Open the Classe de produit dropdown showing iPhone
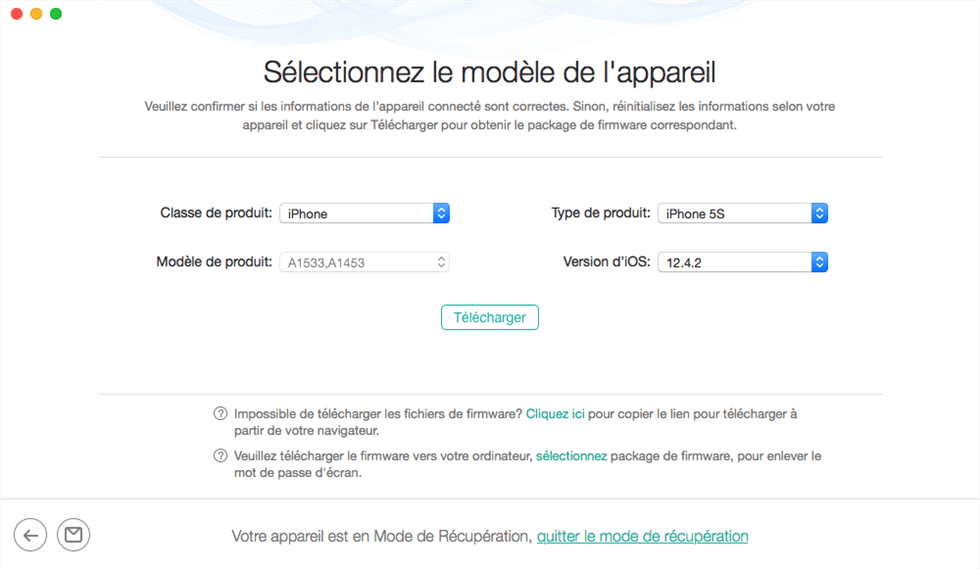Screen dimensions: 980x569 [x=364, y=213]
